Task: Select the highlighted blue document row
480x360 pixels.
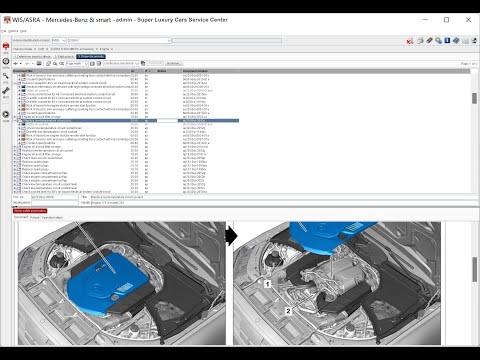Action: pos(126,120)
